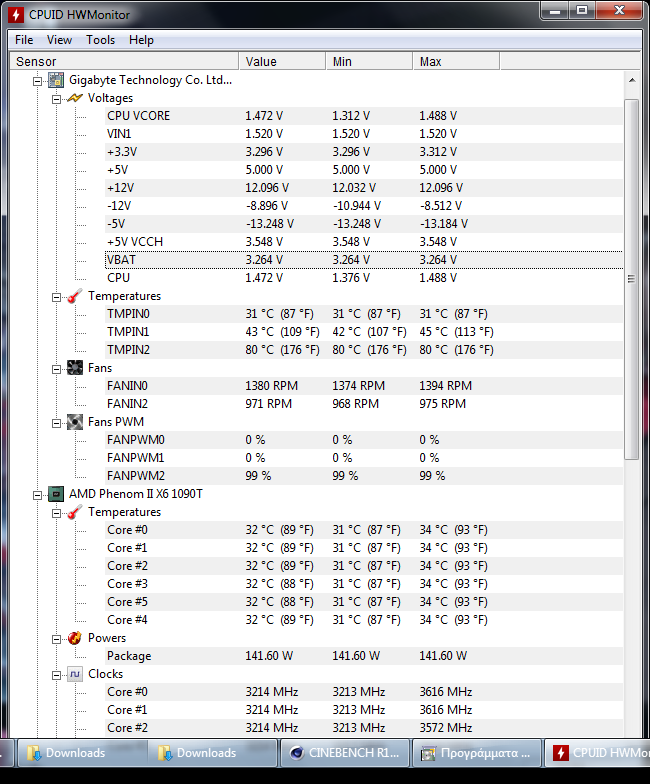Click the Min column header

[369, 62]
